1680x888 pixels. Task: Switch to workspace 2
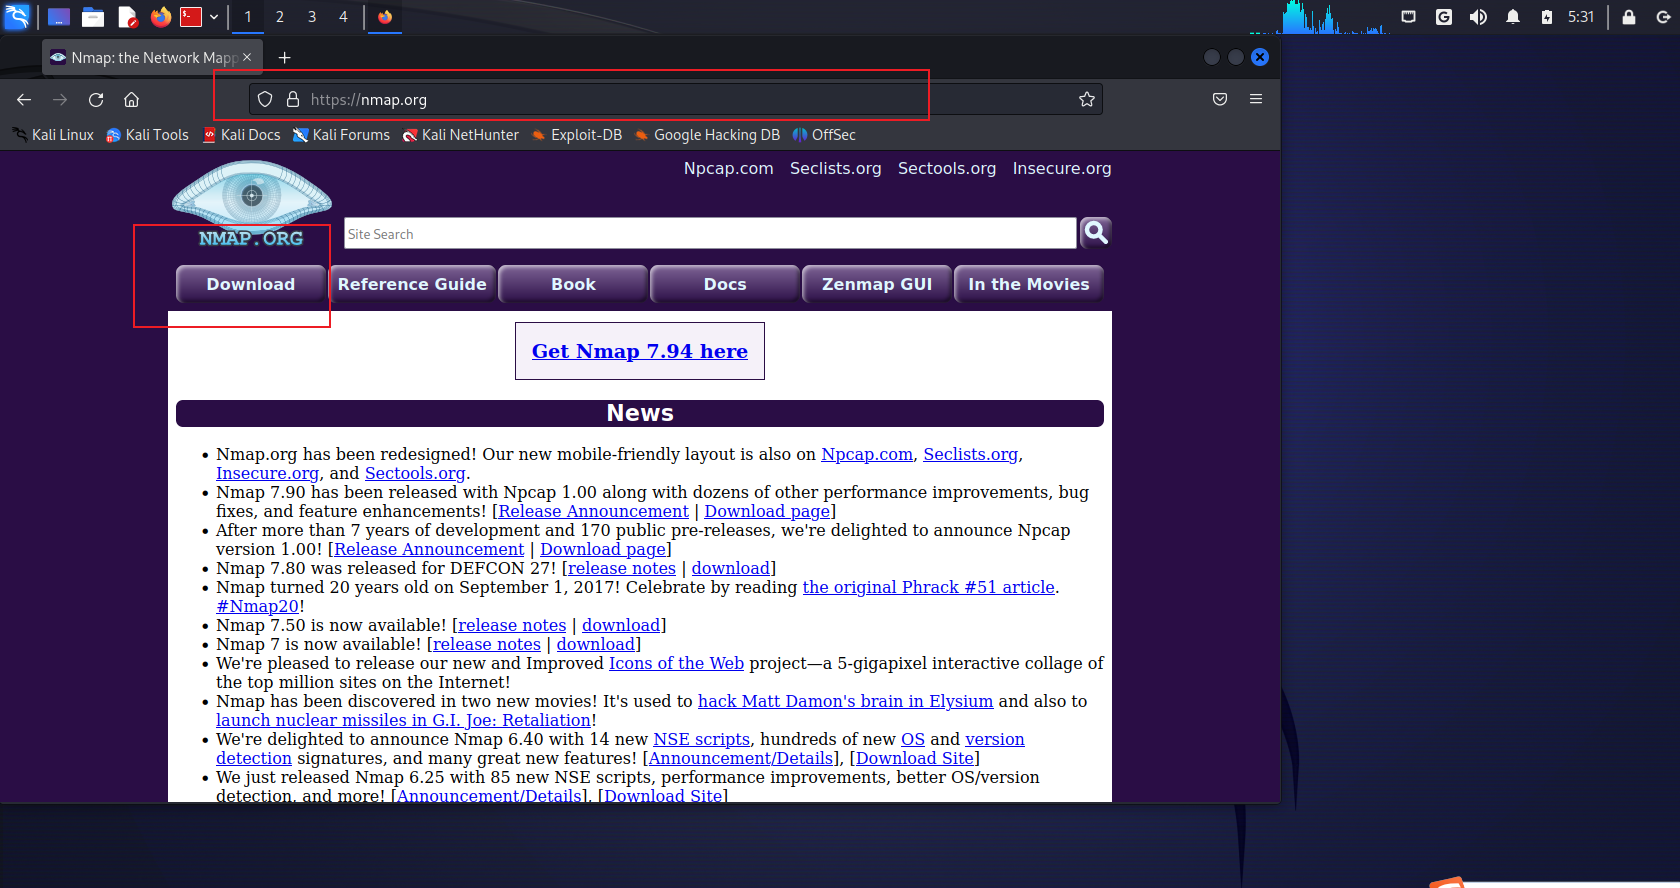tap(280, 17)
